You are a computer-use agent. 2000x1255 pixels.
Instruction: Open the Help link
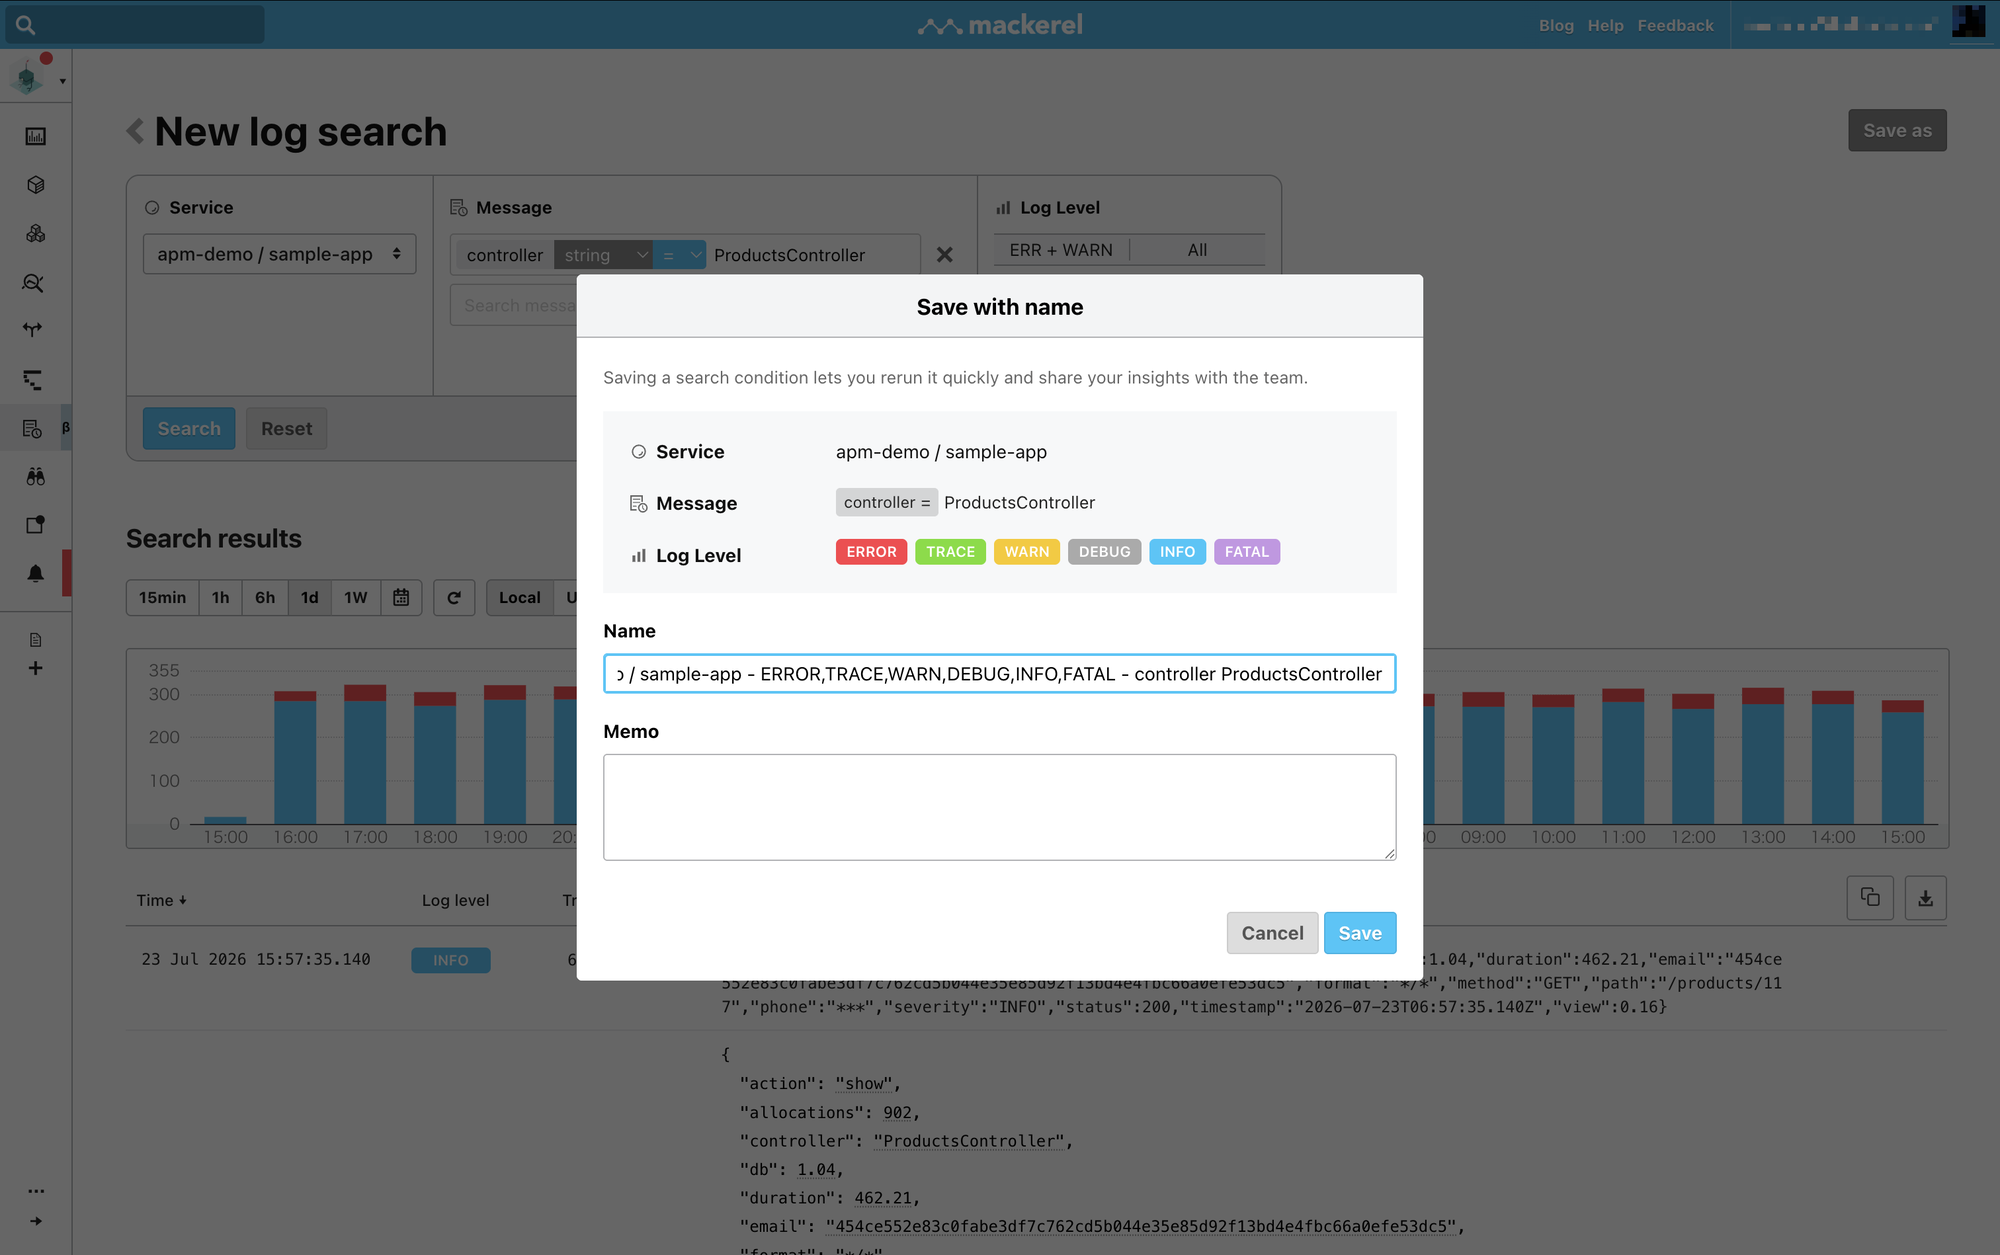click(x=1605, y=25)
